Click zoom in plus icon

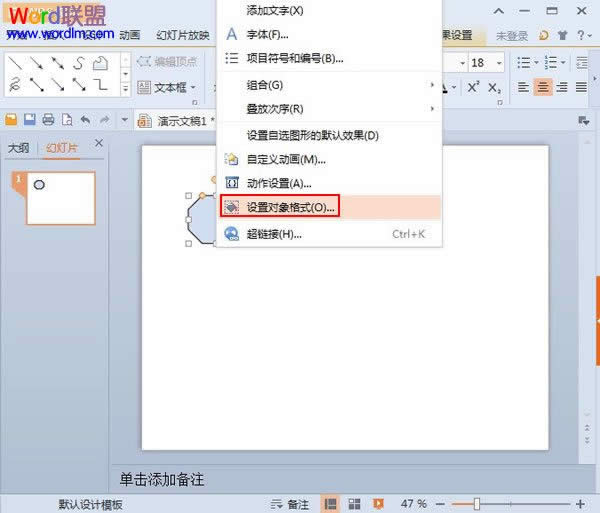[581, 504]
